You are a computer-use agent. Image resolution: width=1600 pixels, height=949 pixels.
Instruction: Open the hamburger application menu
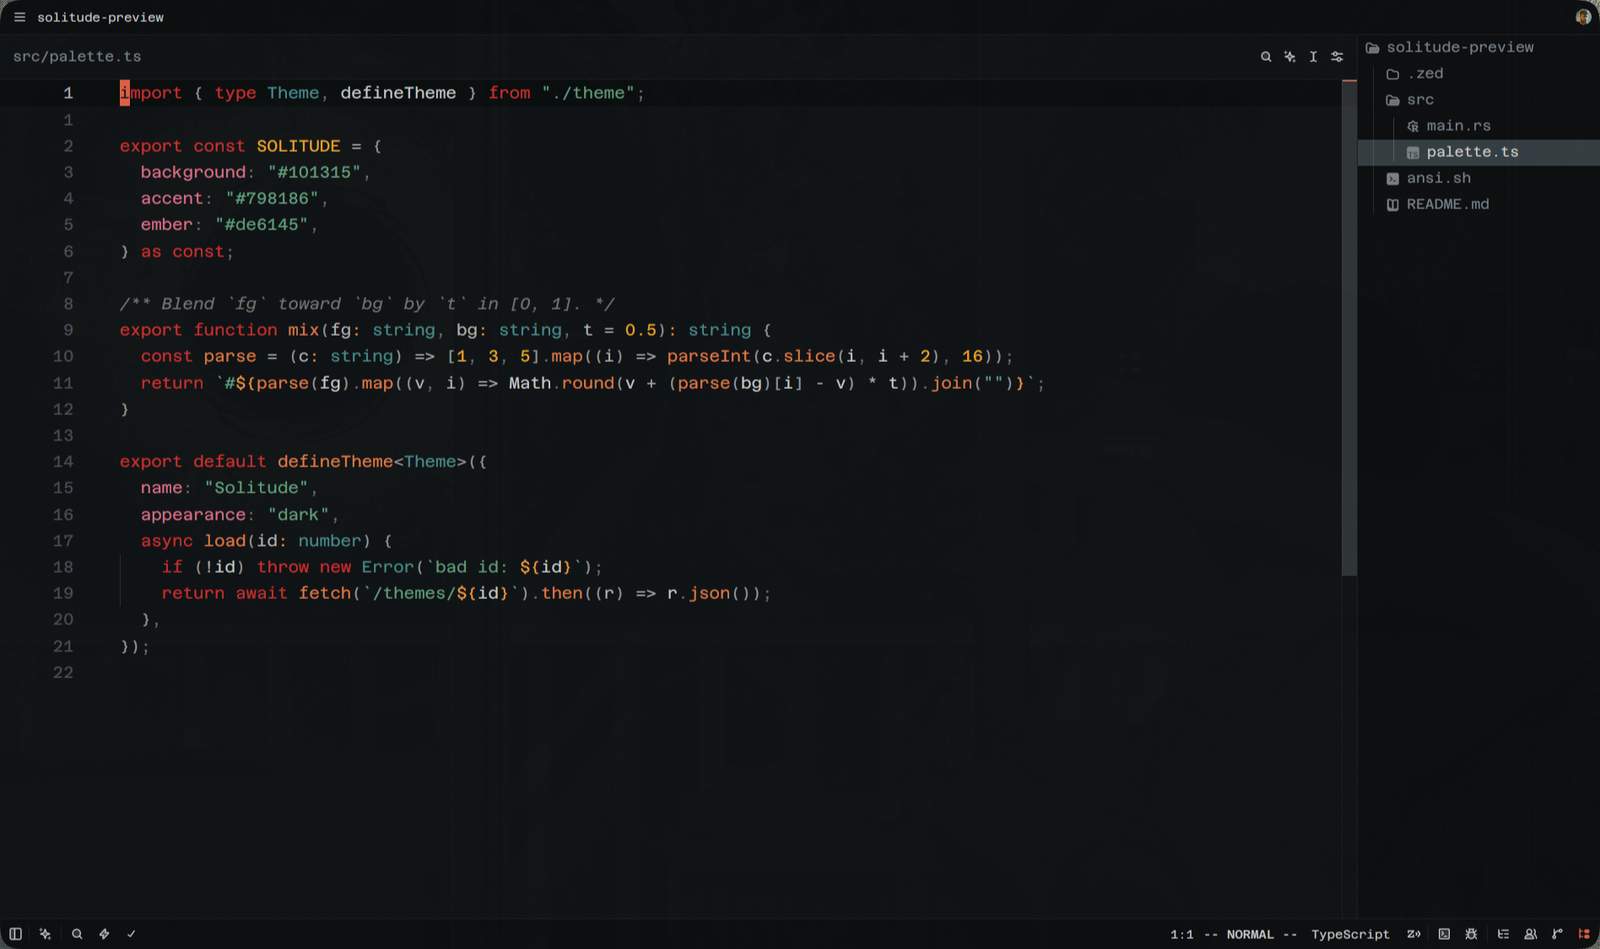pos(19,17)
